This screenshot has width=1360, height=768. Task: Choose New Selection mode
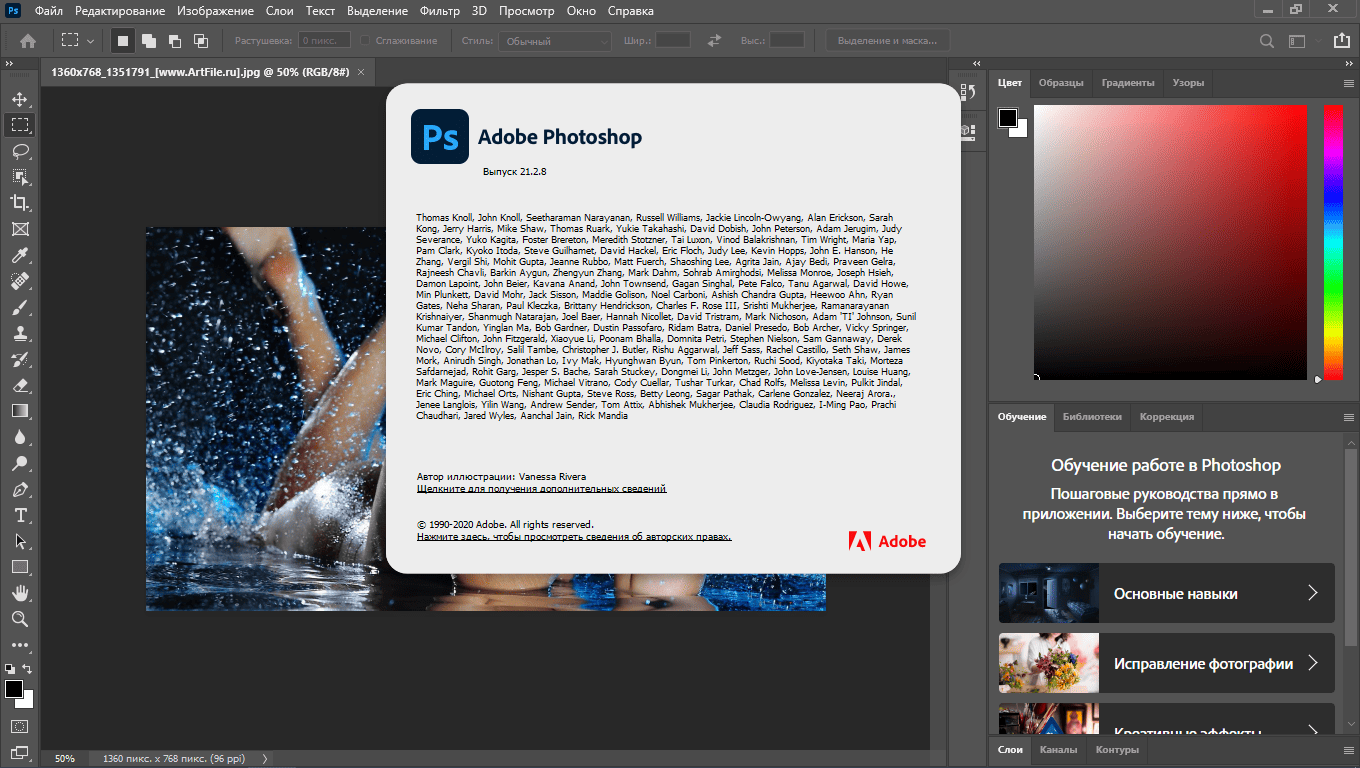pos(123,41)
